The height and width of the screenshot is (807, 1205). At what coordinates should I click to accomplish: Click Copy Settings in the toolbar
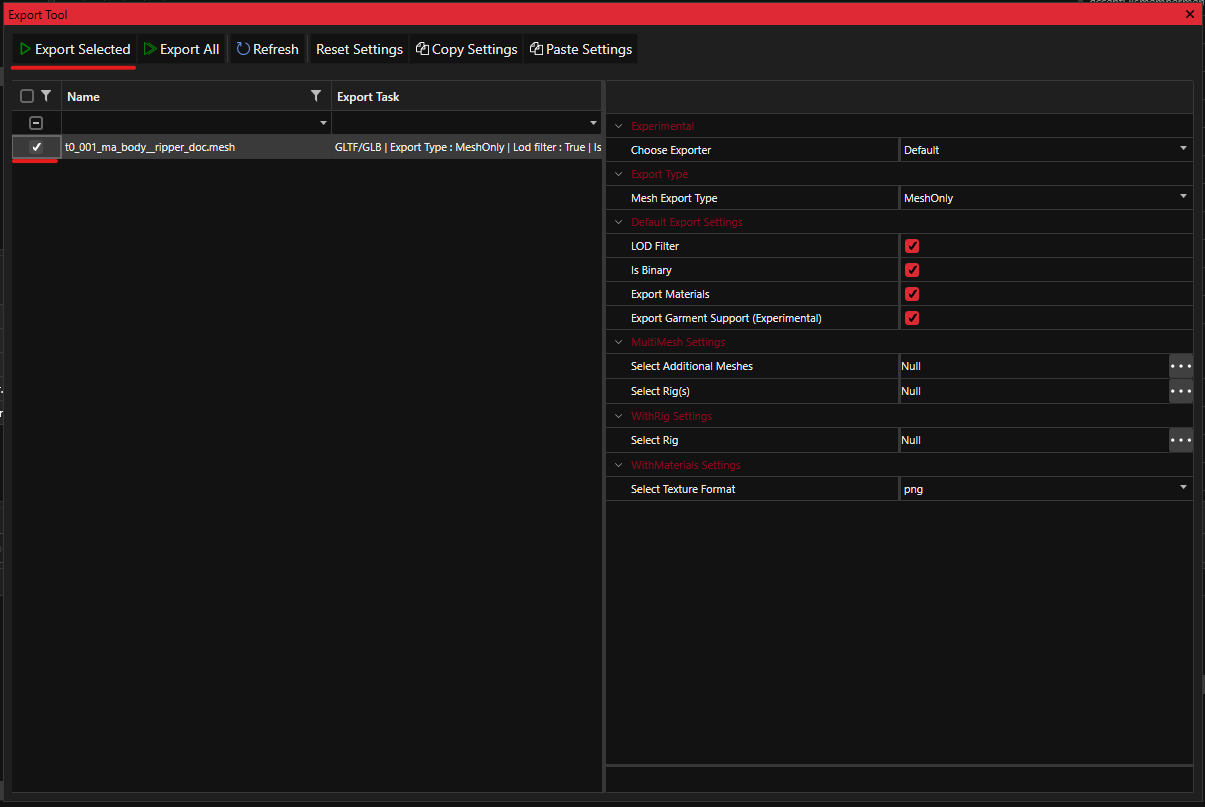coord(466,49)
